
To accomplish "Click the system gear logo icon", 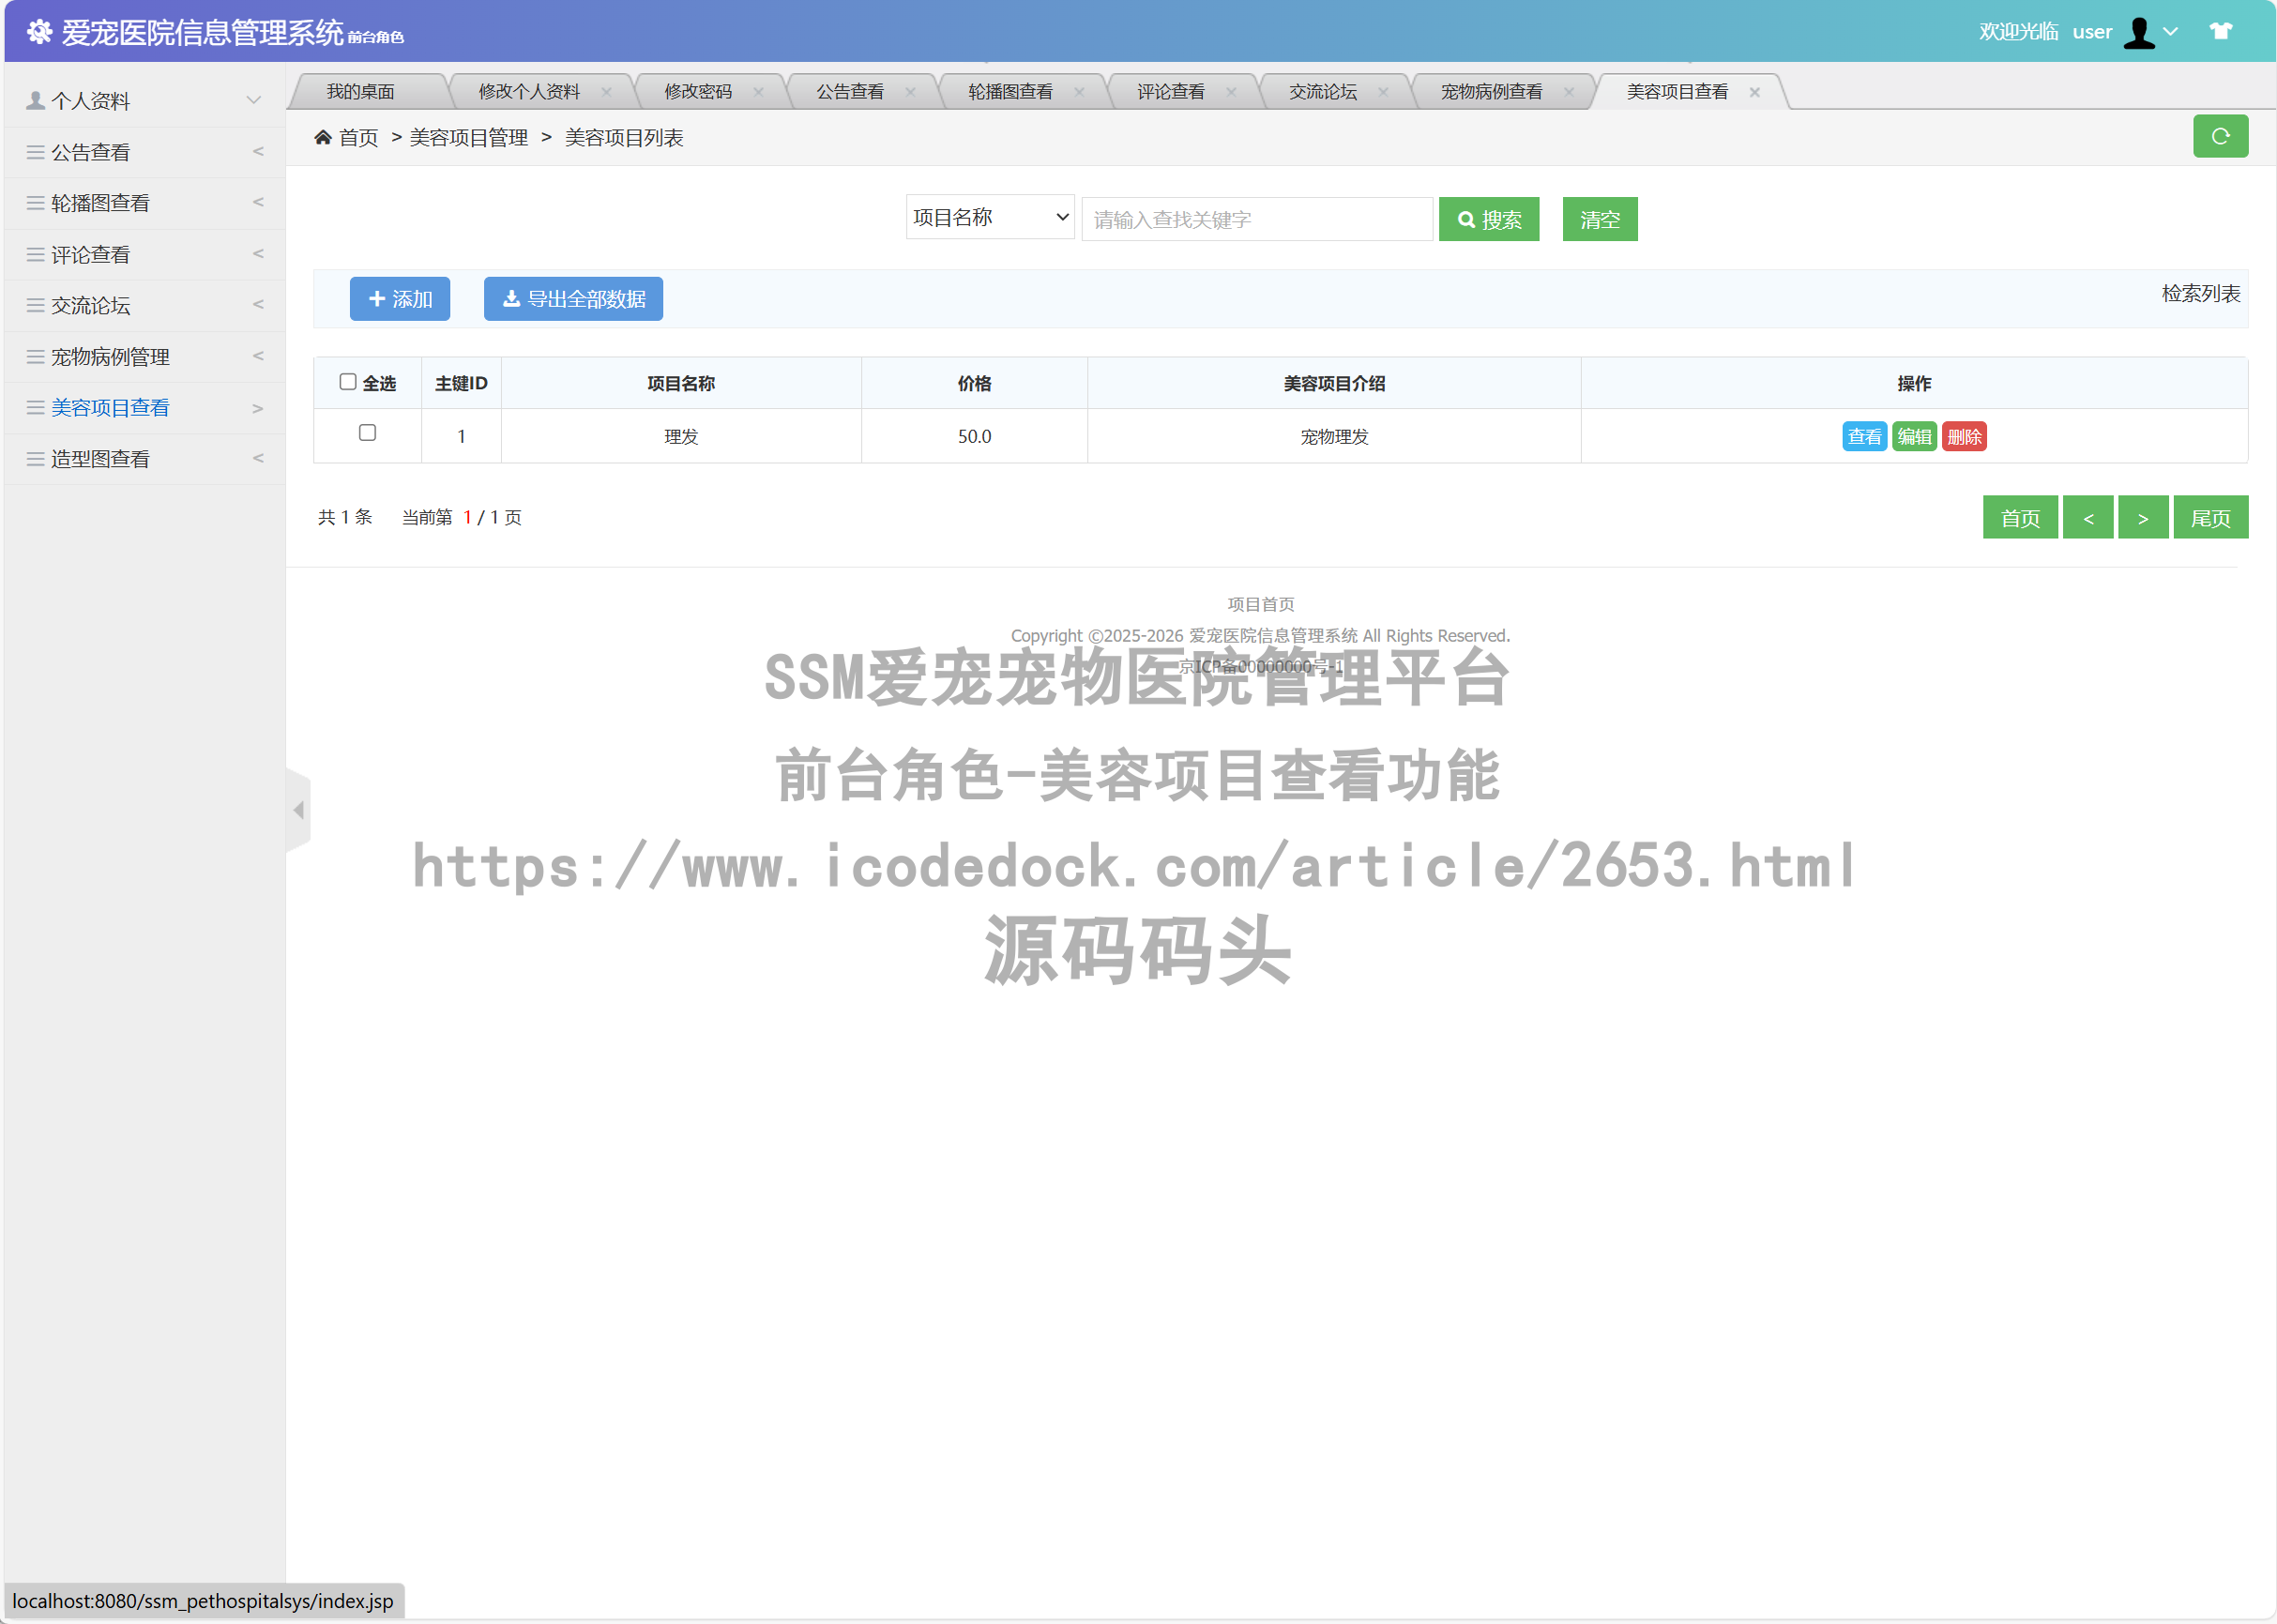I will (39, 32).
